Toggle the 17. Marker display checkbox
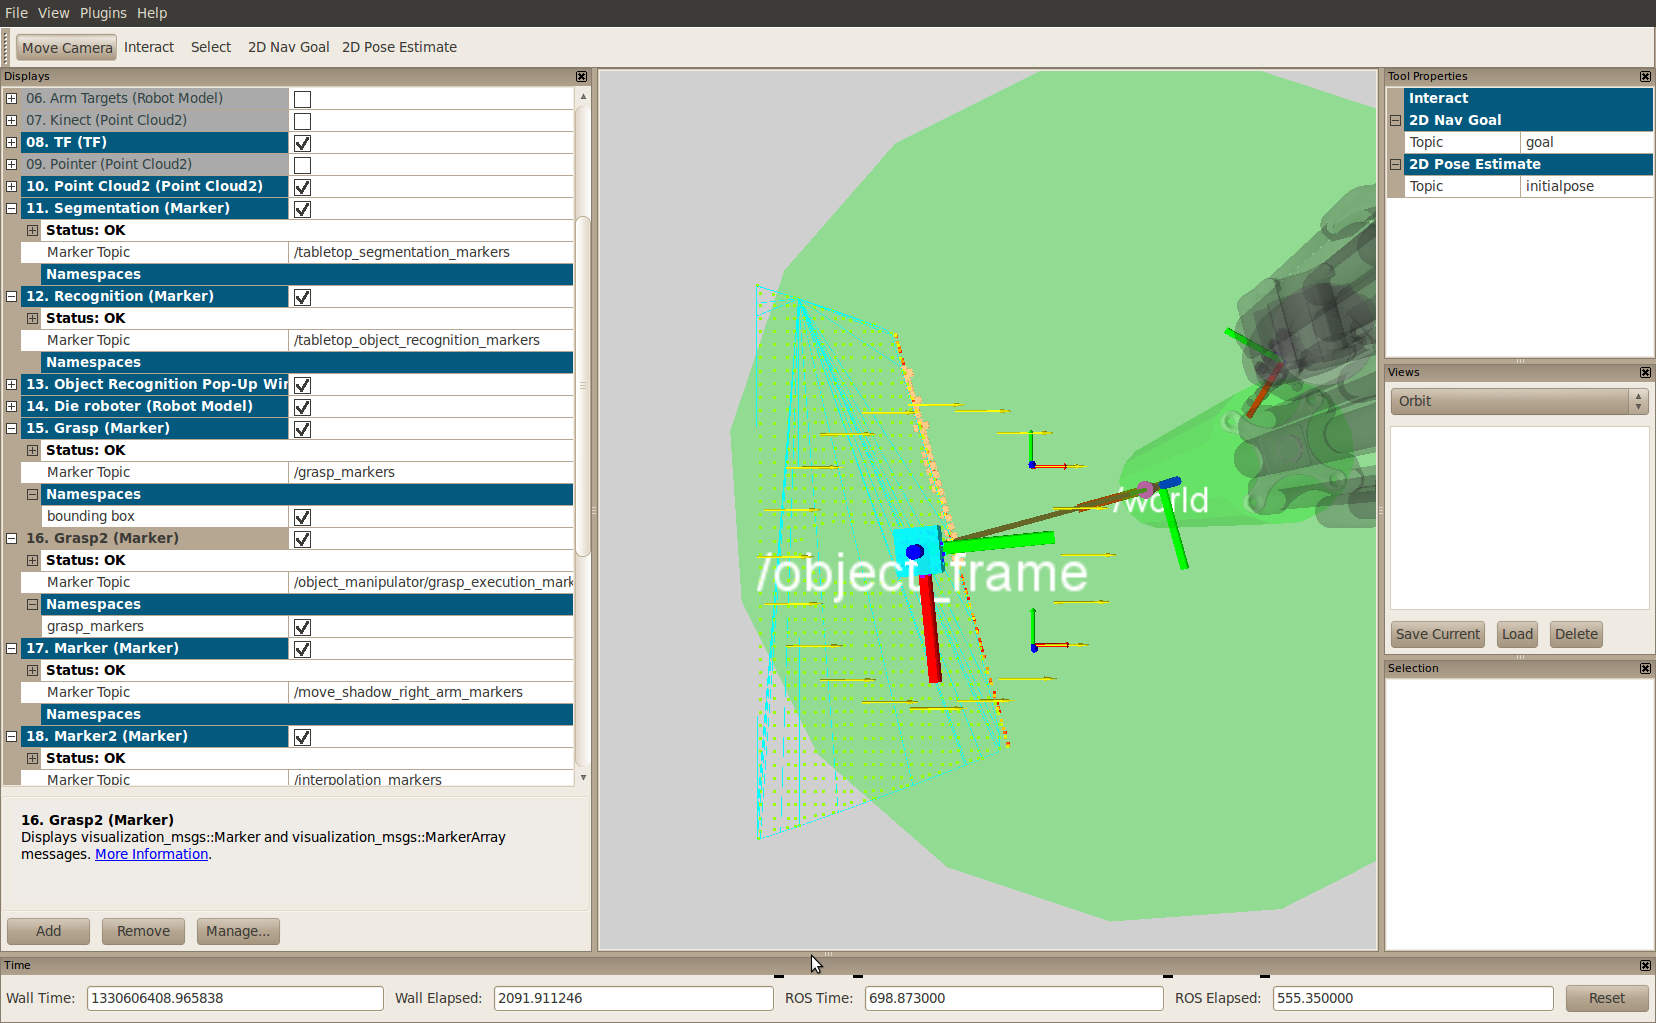 302,649
